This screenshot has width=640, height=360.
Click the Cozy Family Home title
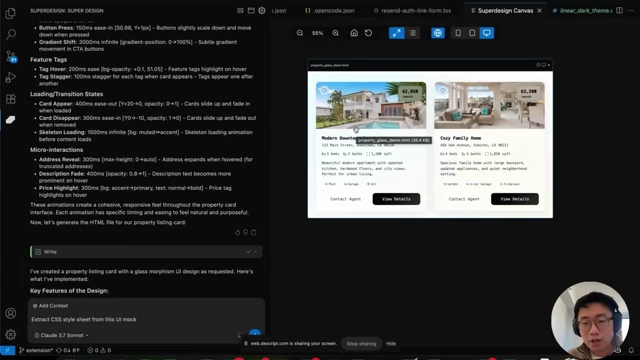click(460, 138)
